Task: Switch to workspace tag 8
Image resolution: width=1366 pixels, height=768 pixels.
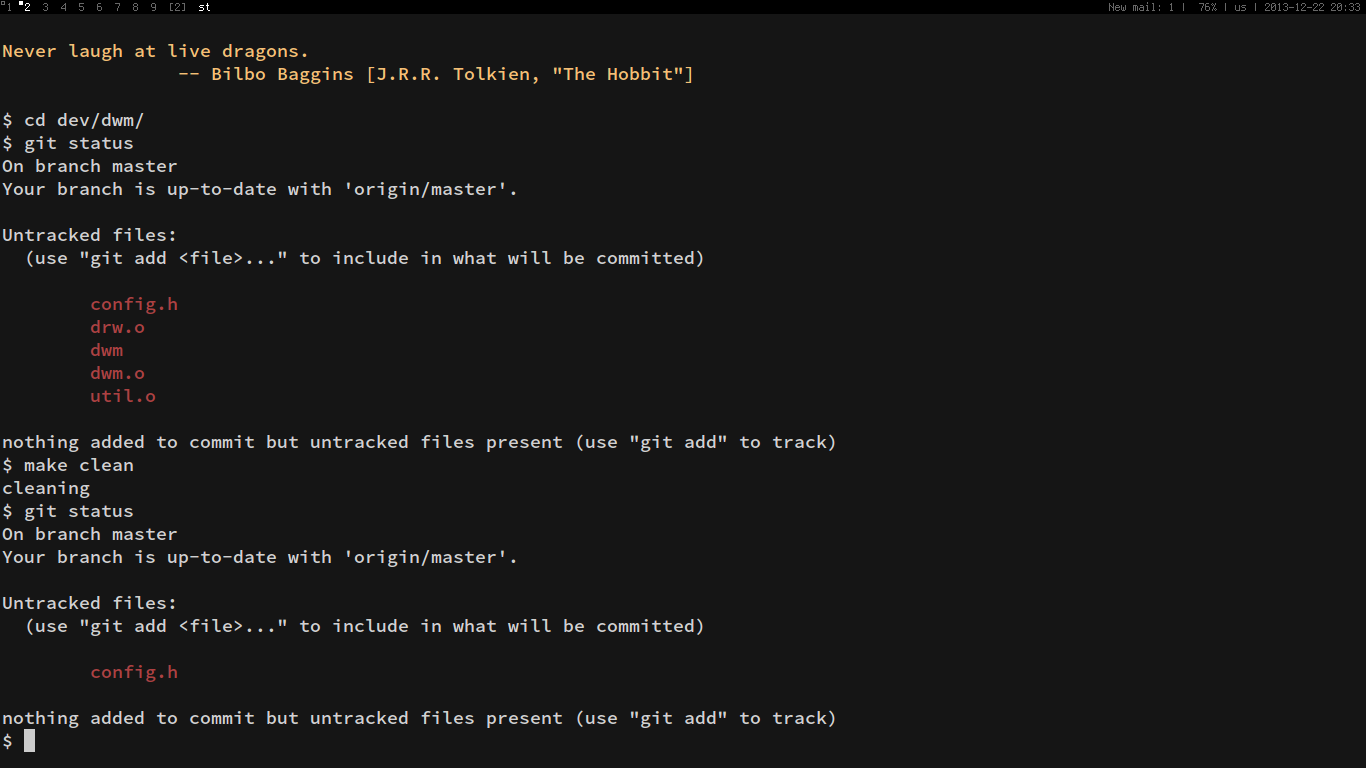Action: pos(135,7)
